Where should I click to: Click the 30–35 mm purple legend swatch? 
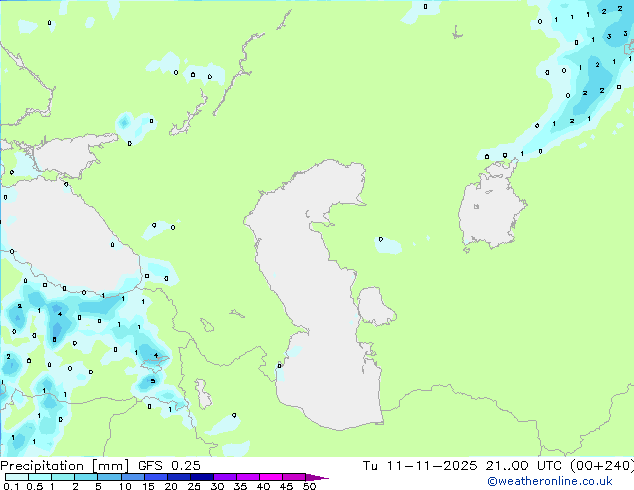(225, 477)
